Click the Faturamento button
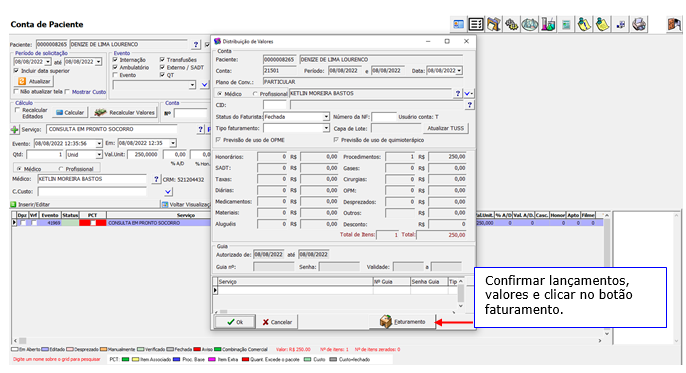 403,322
